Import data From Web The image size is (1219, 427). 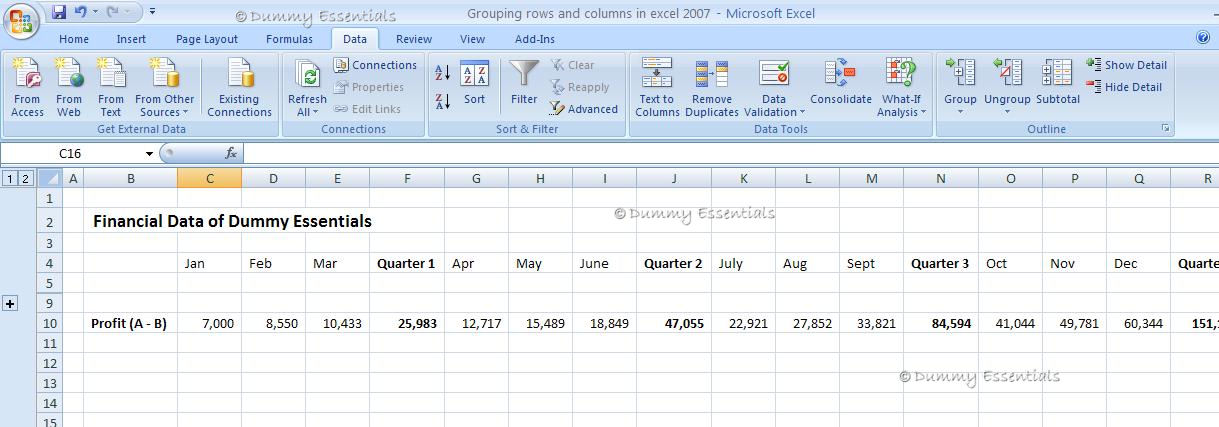click(x=69, y=87)
